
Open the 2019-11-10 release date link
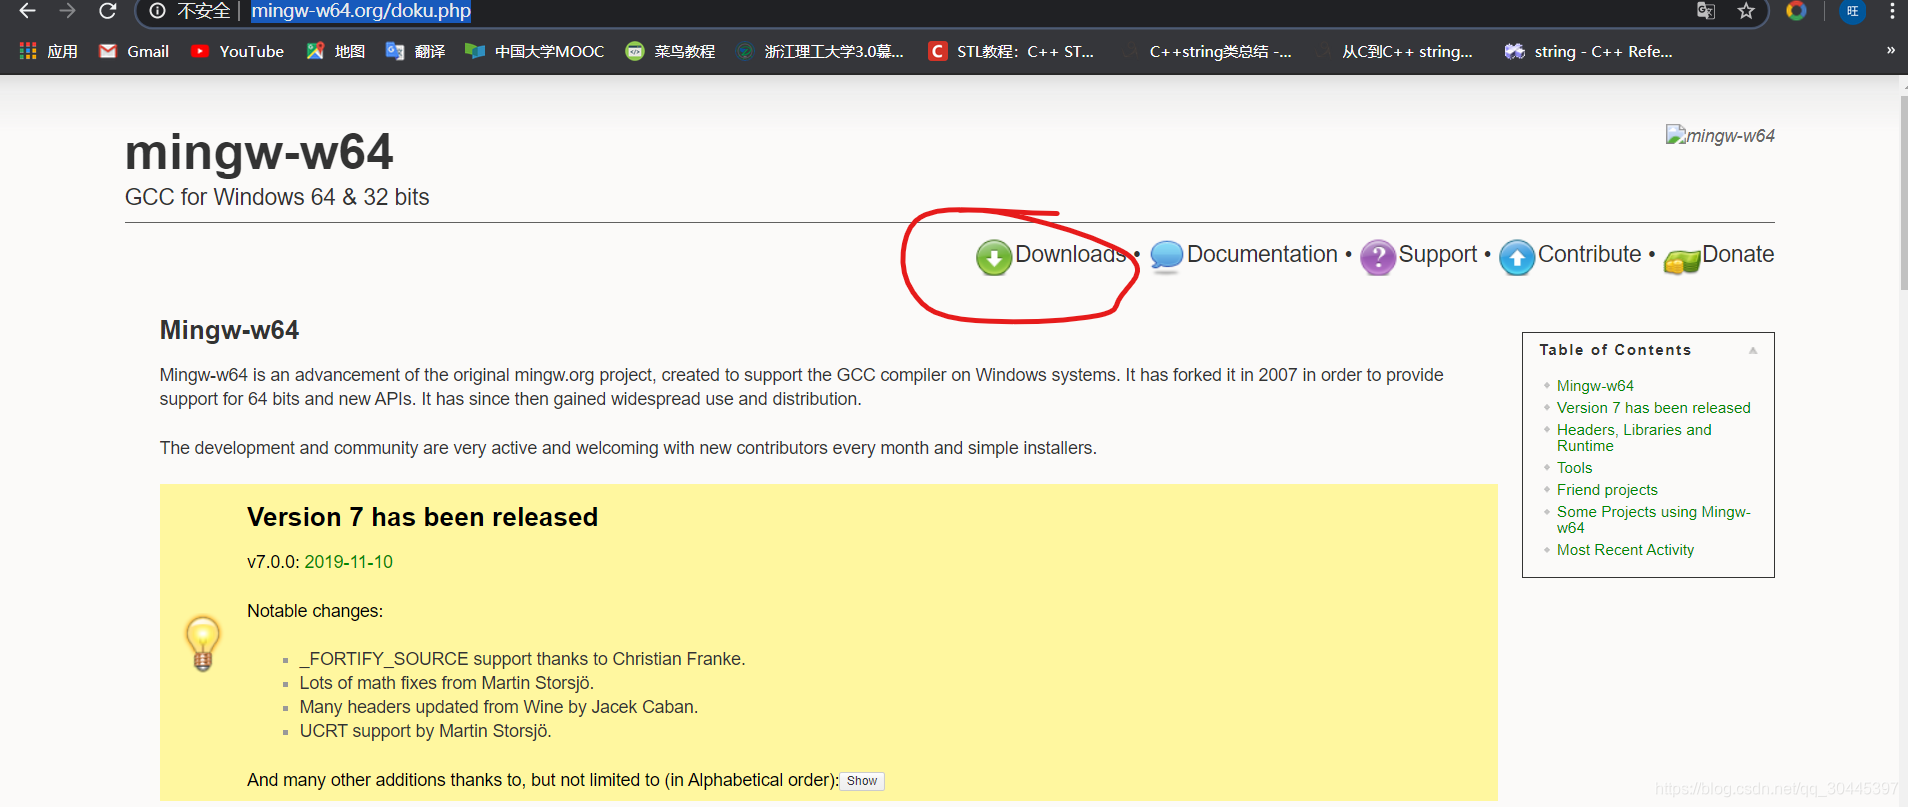pos(348,562)
